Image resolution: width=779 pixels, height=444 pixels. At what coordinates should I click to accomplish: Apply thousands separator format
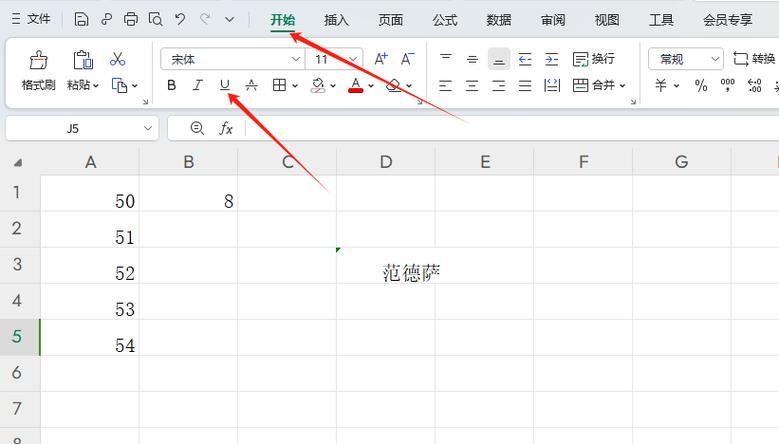click(x=728, y=85)
